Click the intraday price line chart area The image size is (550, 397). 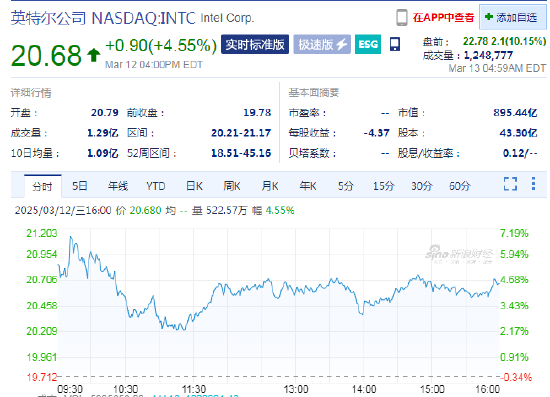click(x=278, y=305)
